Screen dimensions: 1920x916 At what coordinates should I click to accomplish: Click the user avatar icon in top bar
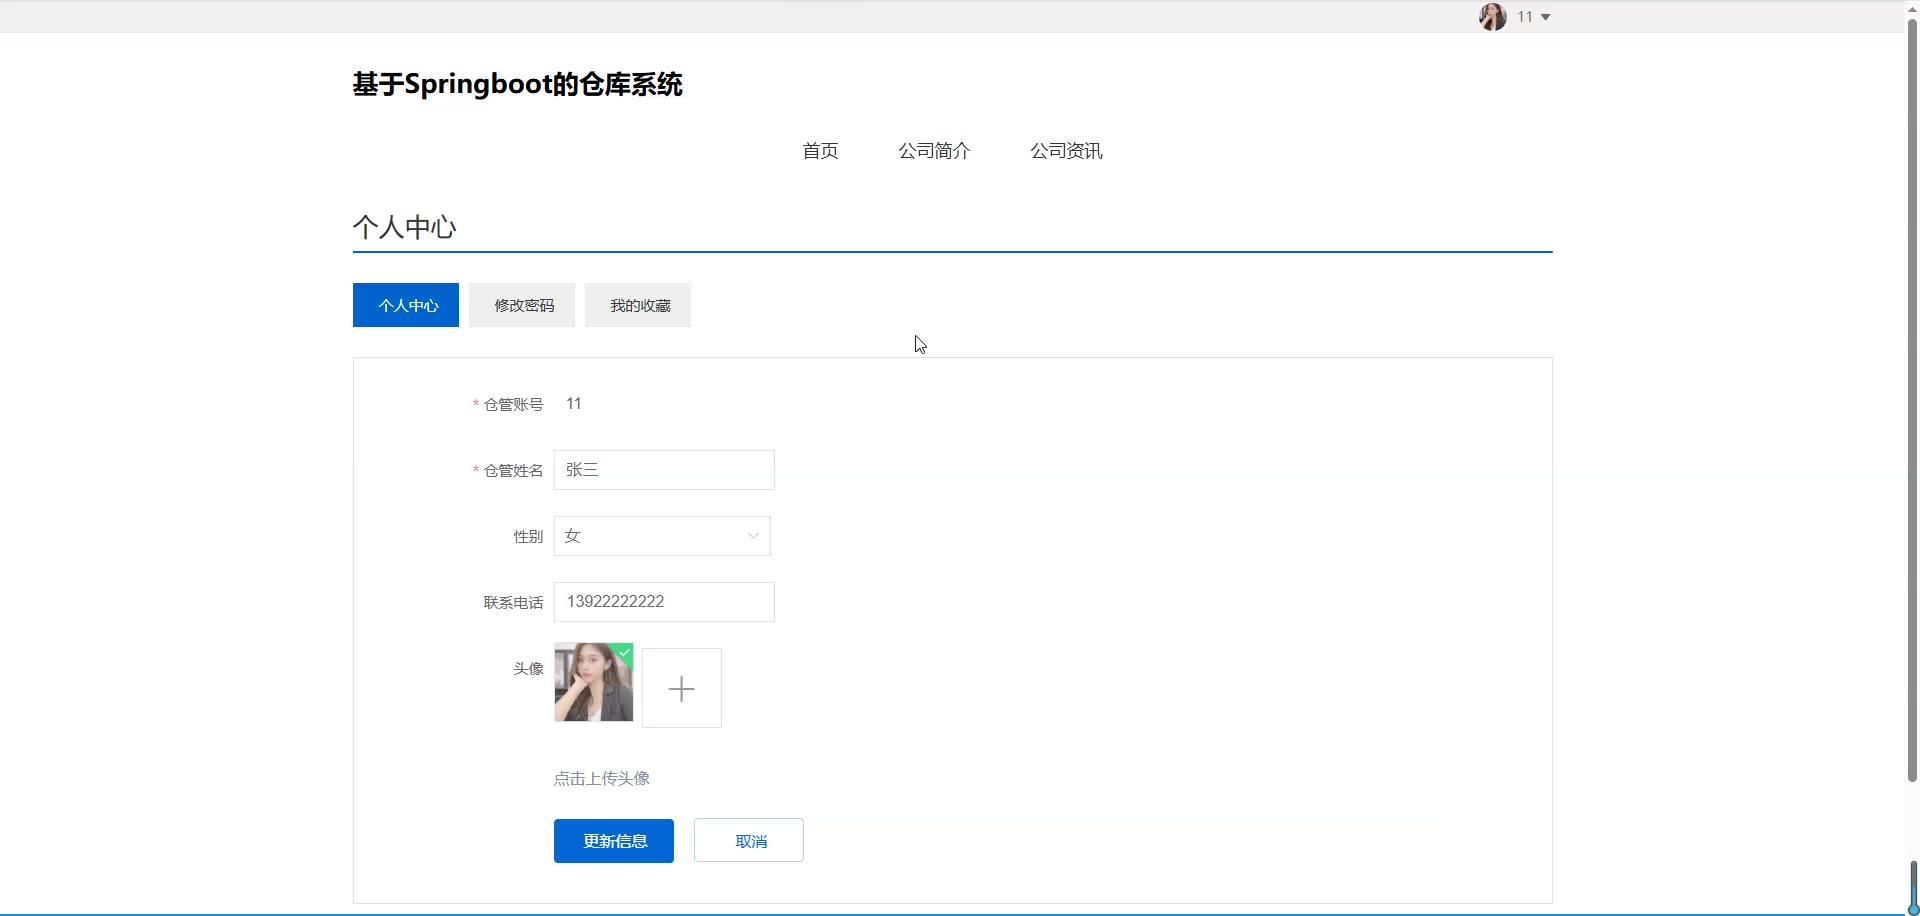1492,17
